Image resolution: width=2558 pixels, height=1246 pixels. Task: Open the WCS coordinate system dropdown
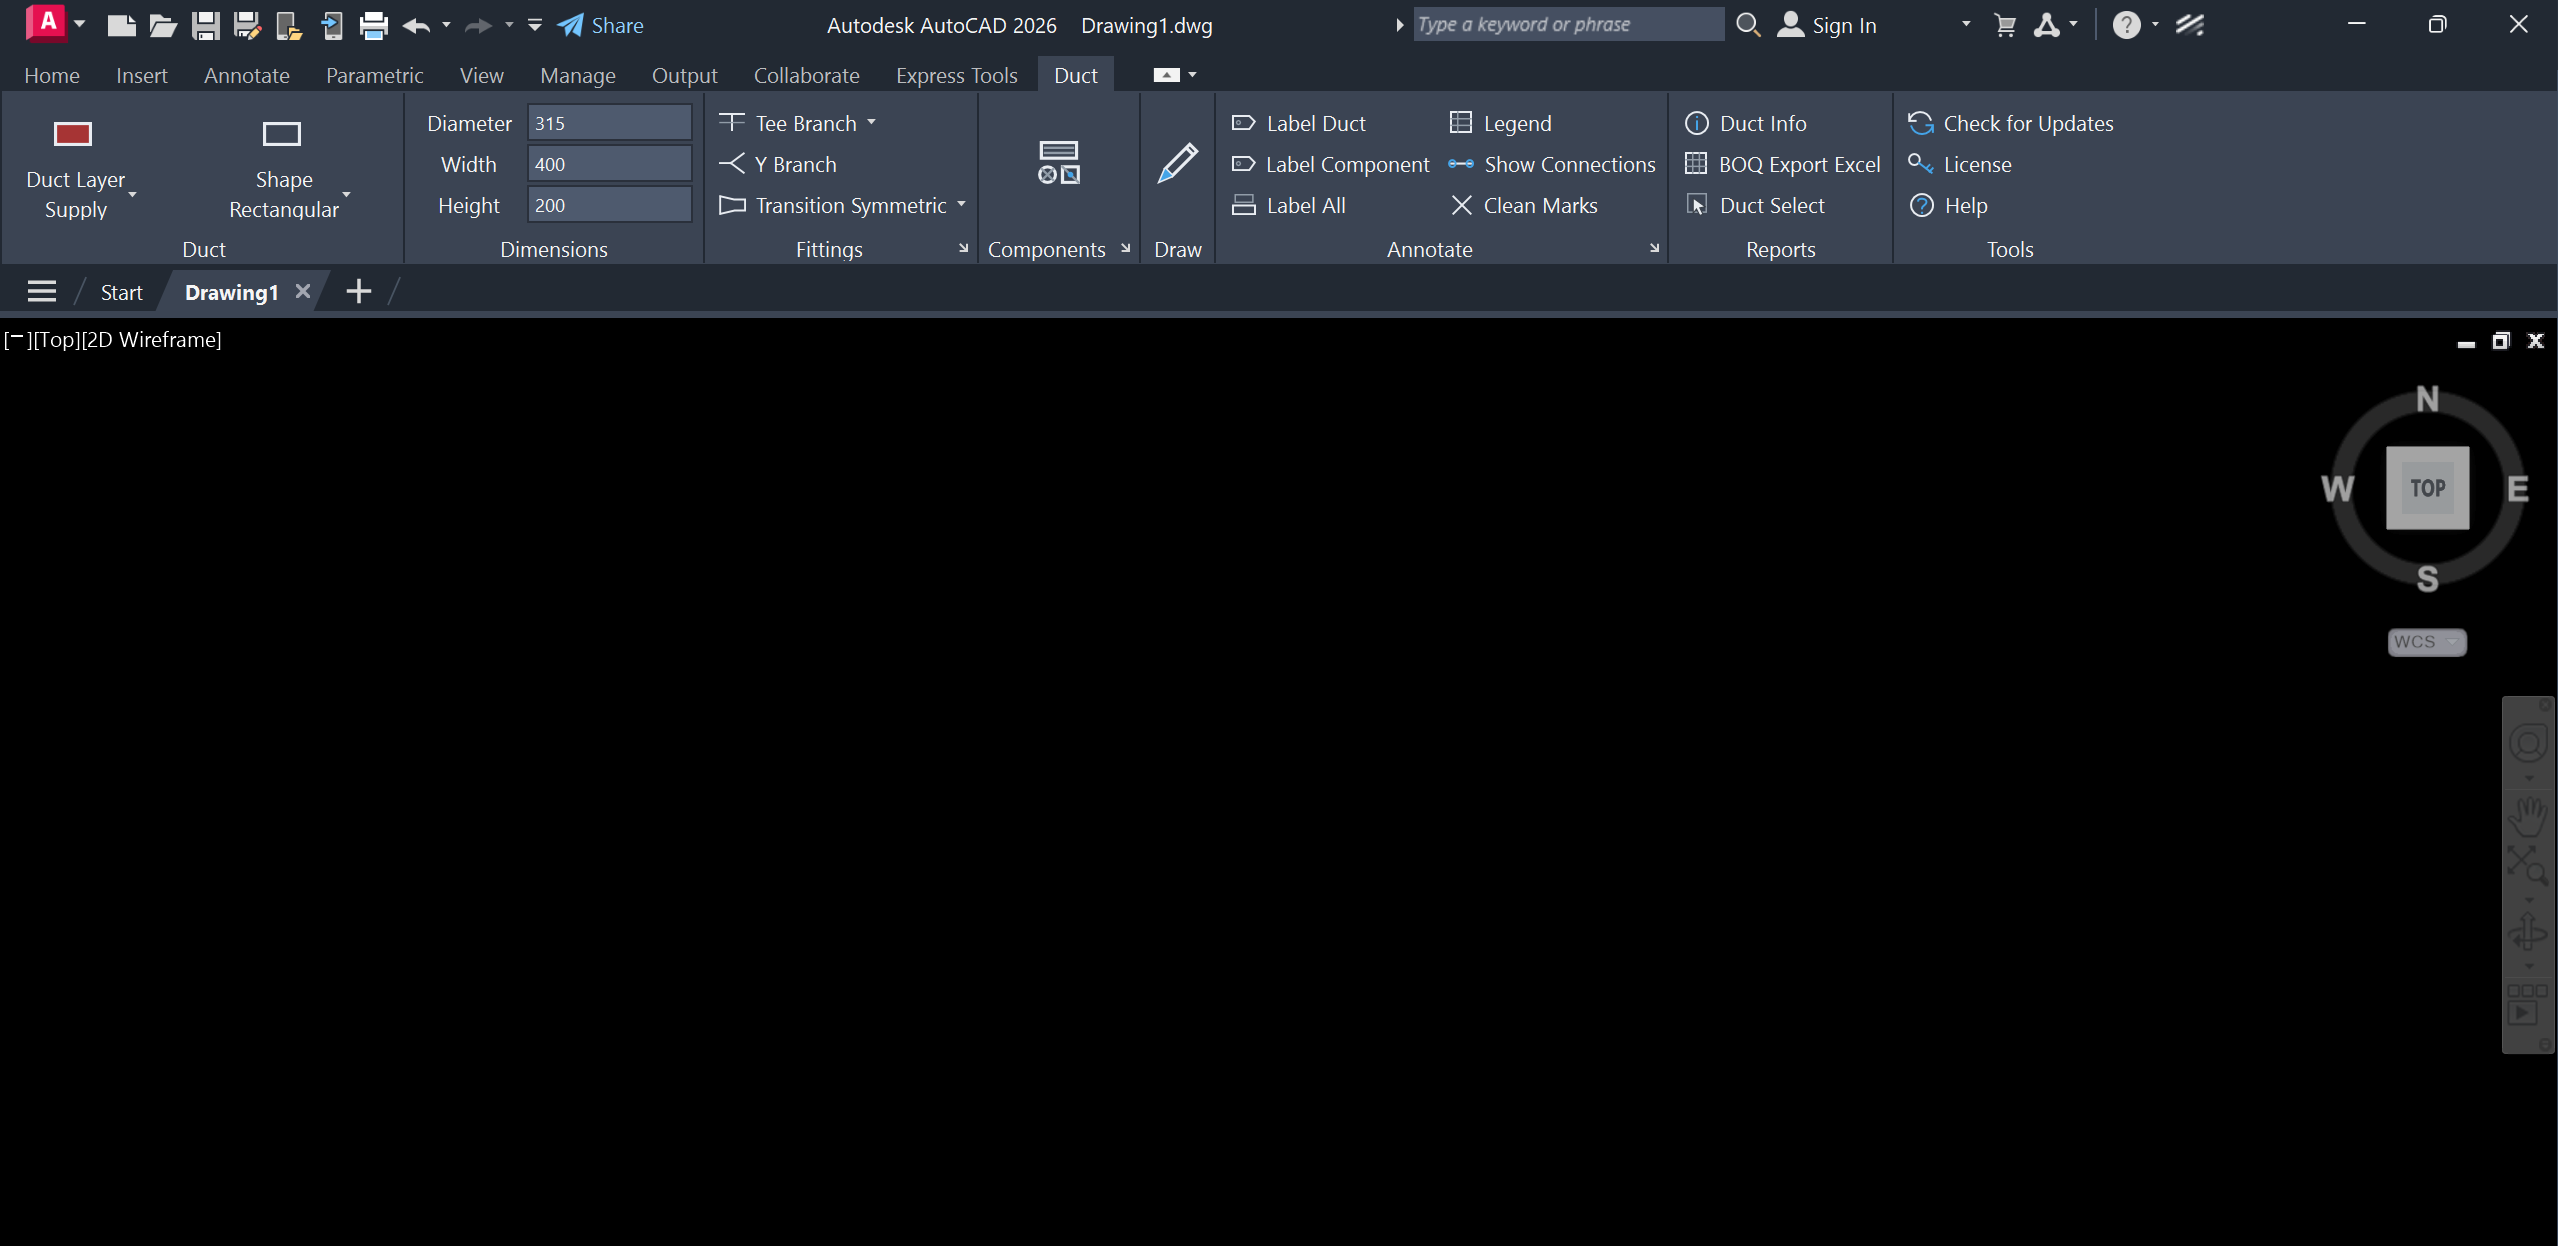point(2427,642)
